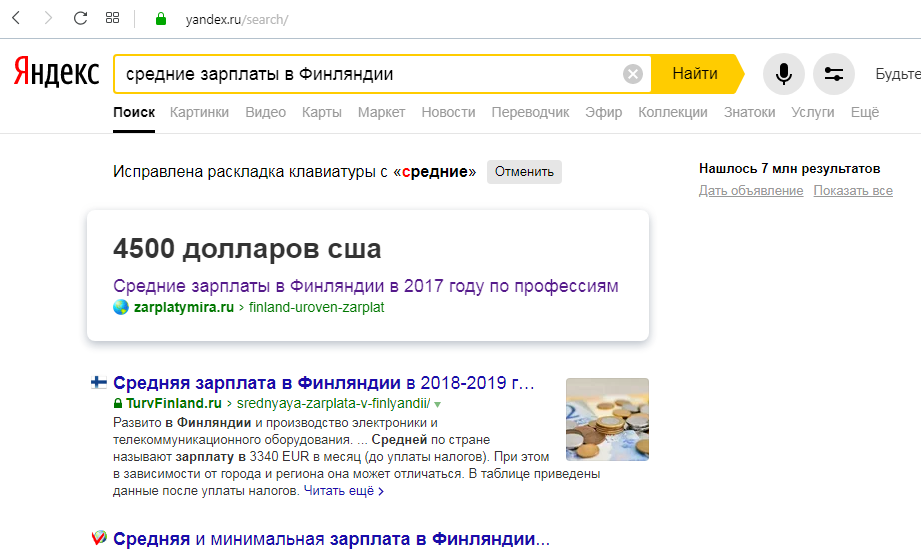Open the Карты tab
The image size is (921, 549).
point(322,112)
